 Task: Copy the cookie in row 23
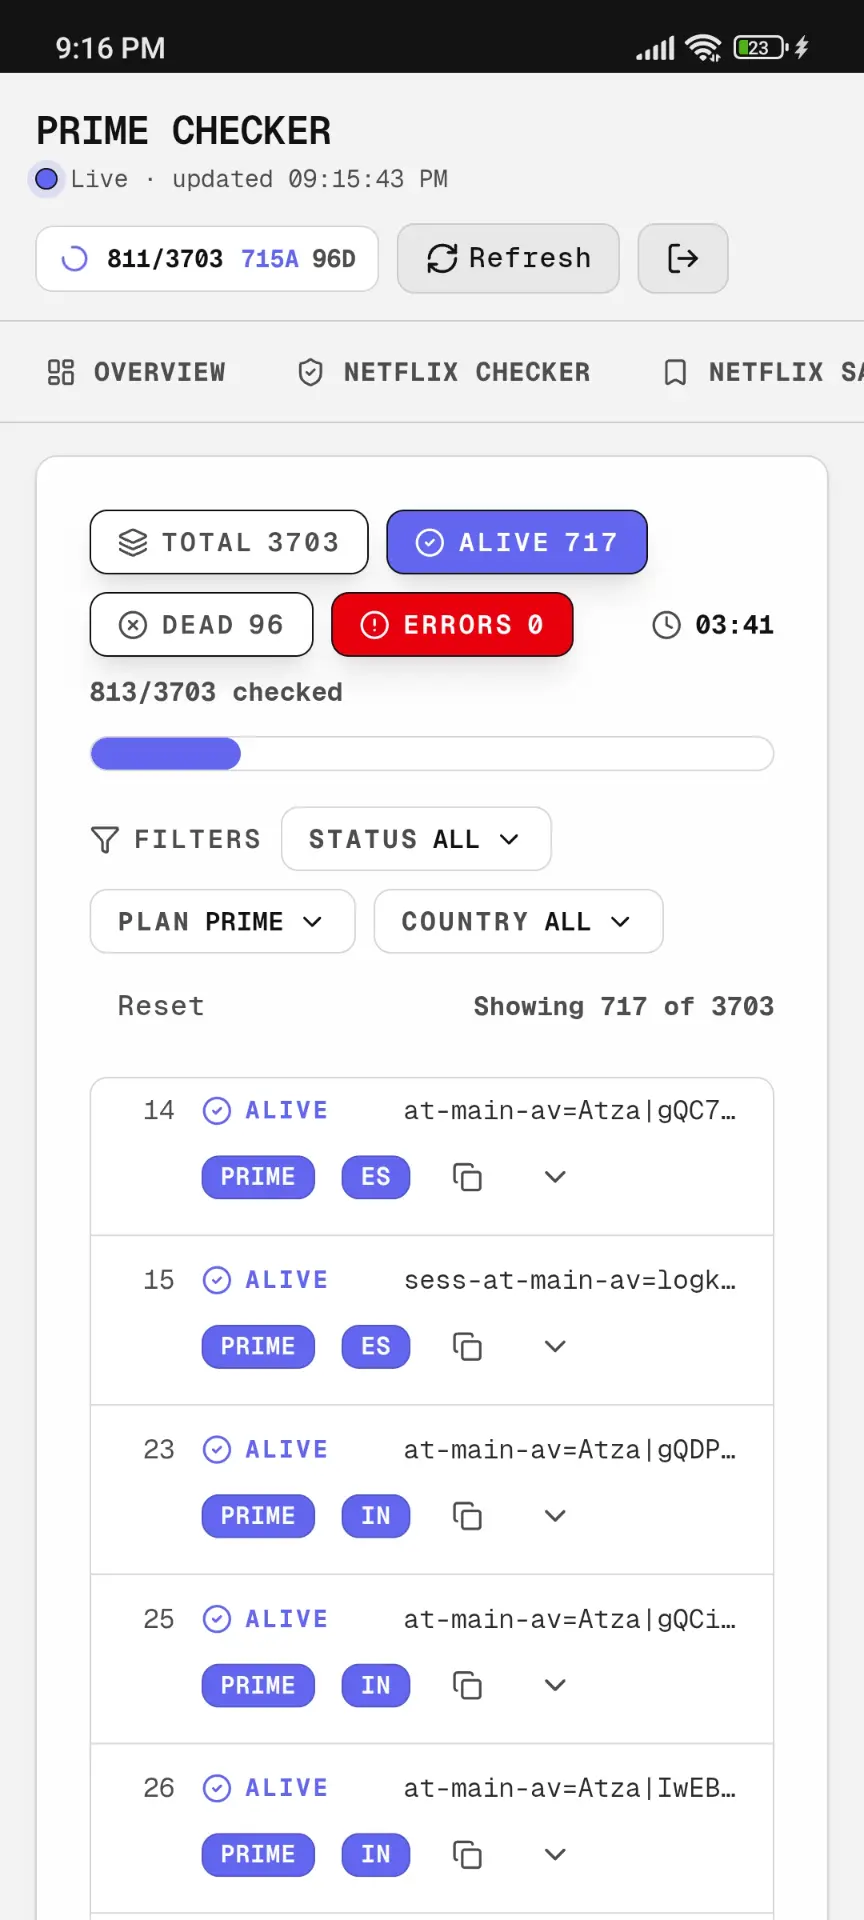click(467, 1516)
